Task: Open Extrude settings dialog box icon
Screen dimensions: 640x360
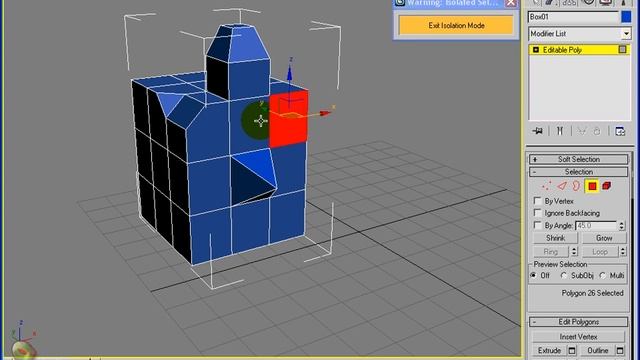Action: 572,351
